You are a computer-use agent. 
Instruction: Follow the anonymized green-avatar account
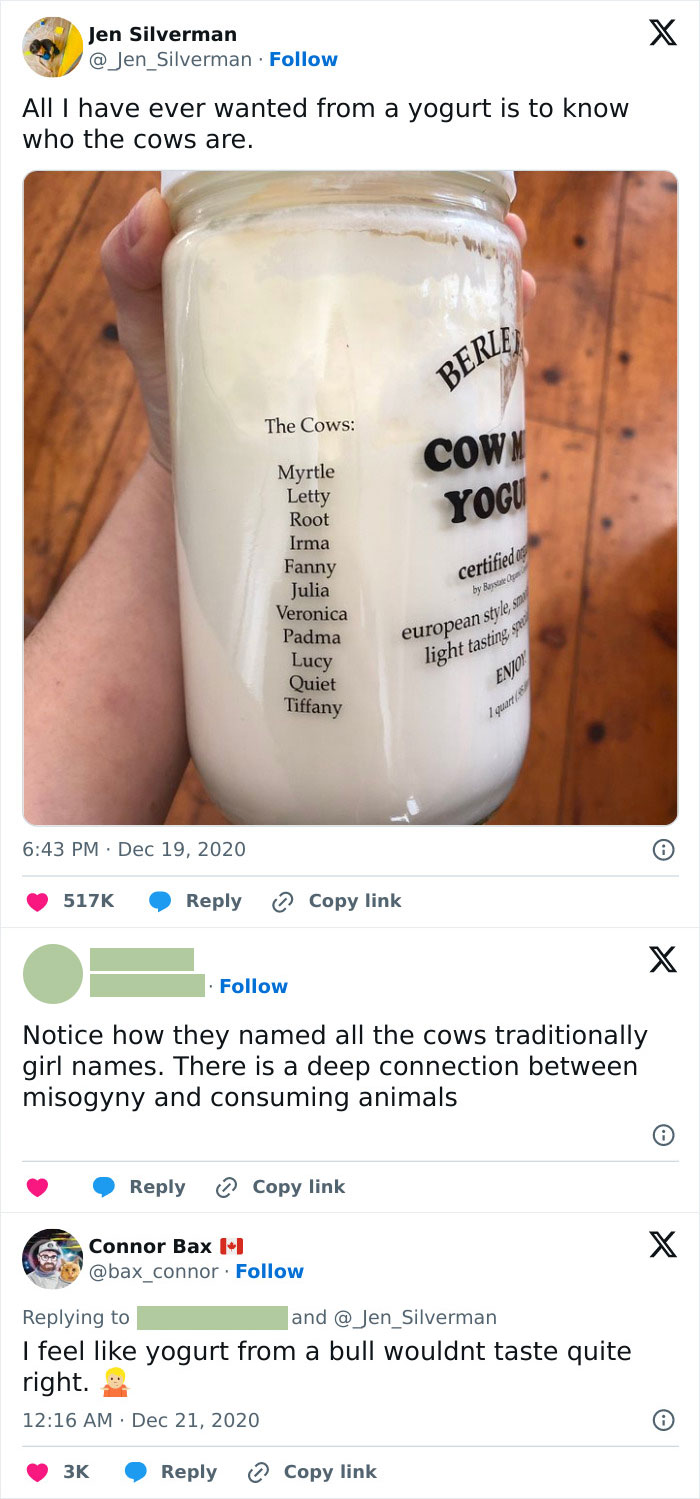tap(253, 986)
